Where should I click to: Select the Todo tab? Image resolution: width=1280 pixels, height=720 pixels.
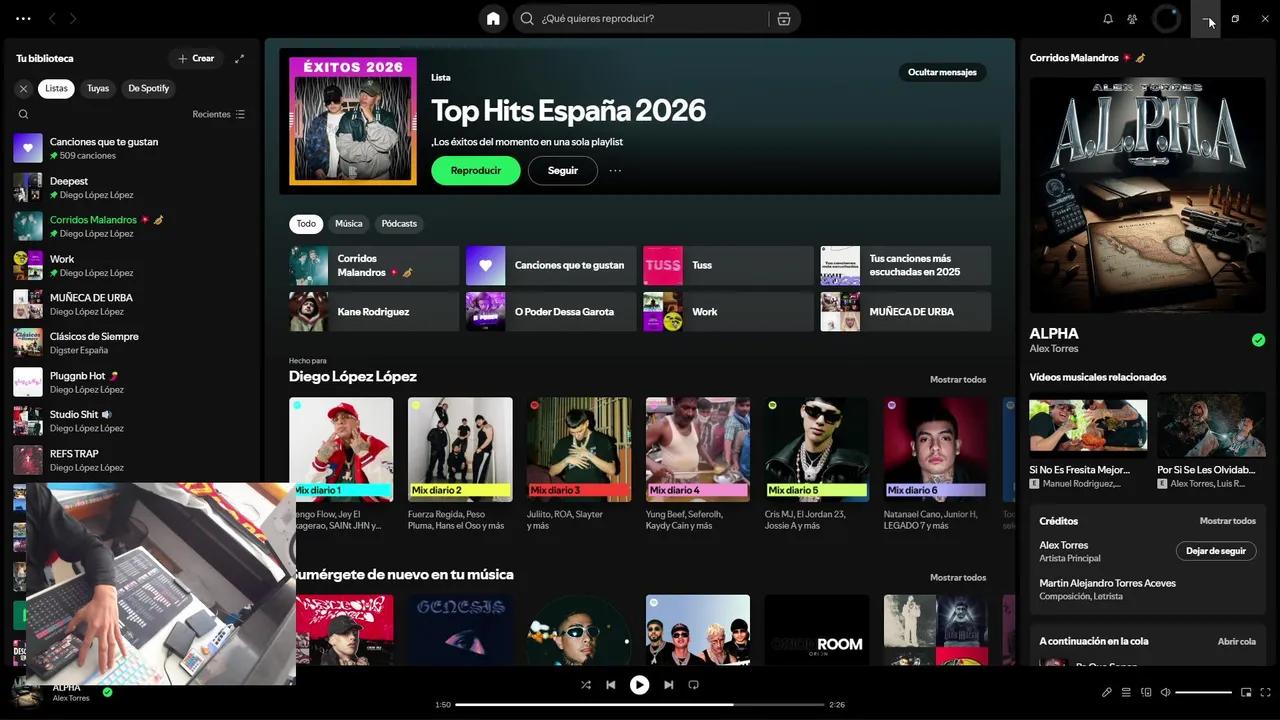pos(306,223)
